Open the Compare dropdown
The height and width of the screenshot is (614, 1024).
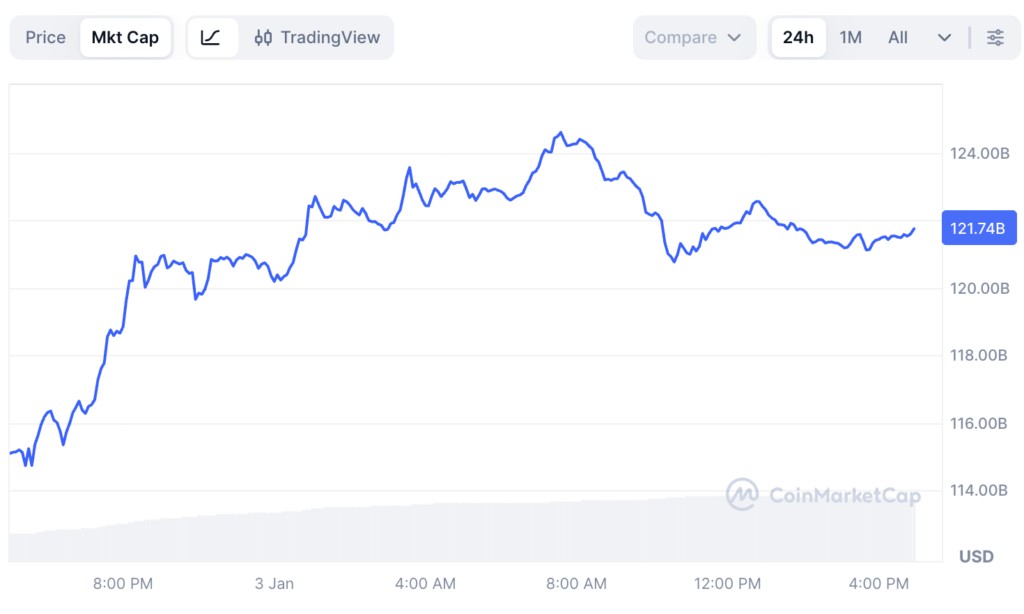694,37
